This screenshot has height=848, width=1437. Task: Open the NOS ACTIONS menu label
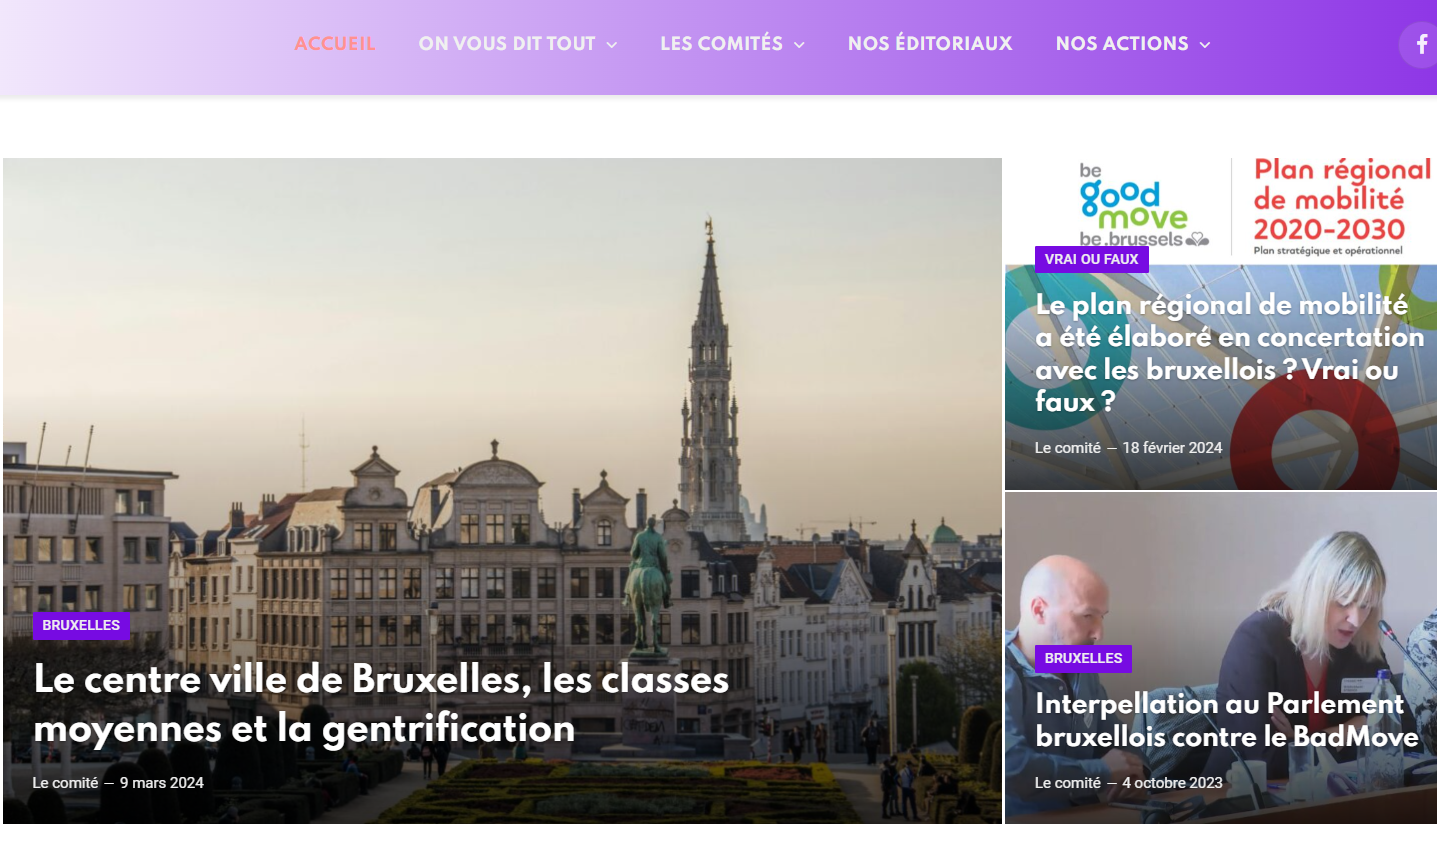point(1122,44)
